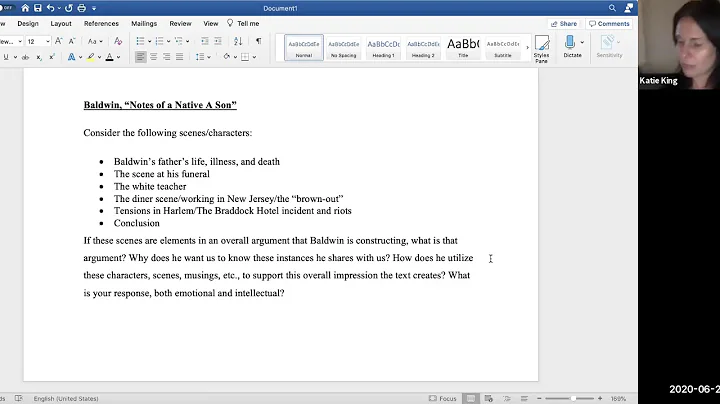Switch to Outline view in status bar
This screenshot has height=404, width=720.
point(506,398)
